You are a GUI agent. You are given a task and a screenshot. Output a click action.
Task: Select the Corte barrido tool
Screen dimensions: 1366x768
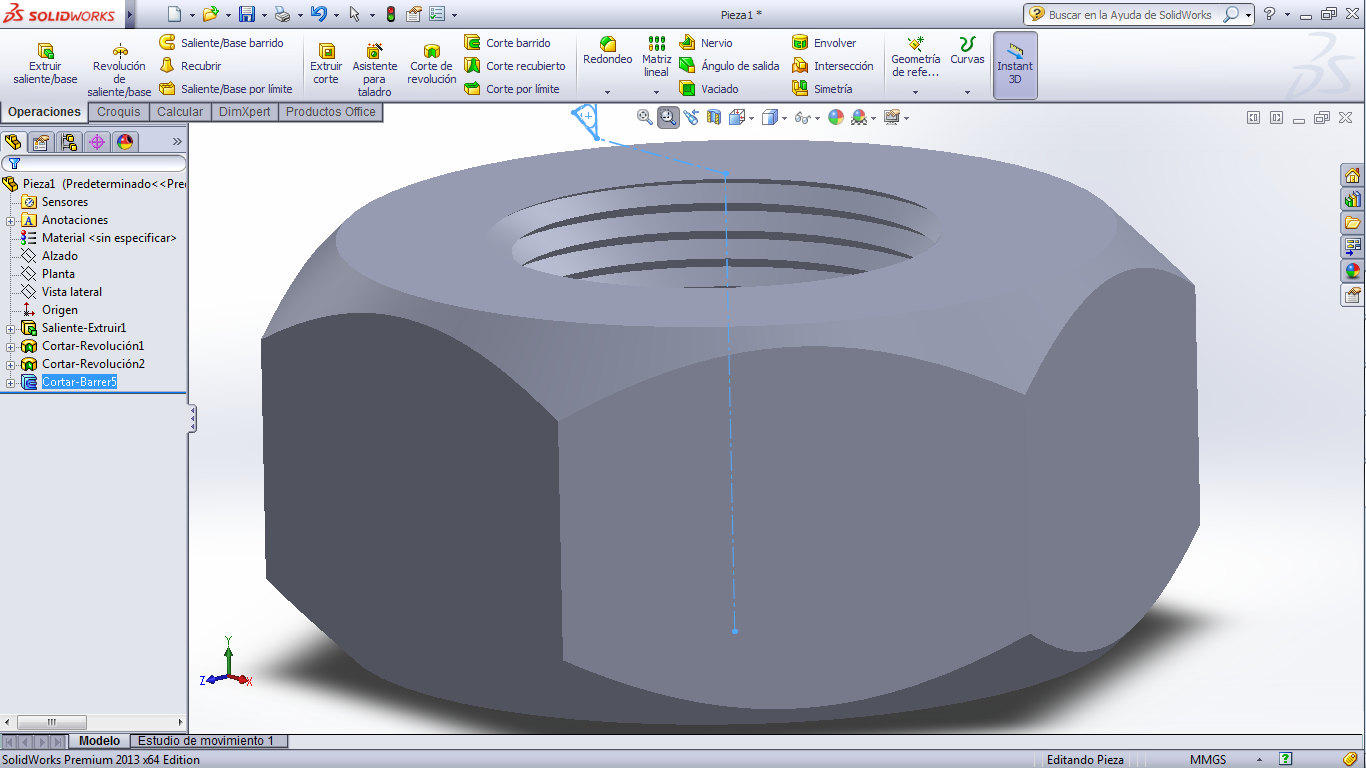click(x=508, y=43)
